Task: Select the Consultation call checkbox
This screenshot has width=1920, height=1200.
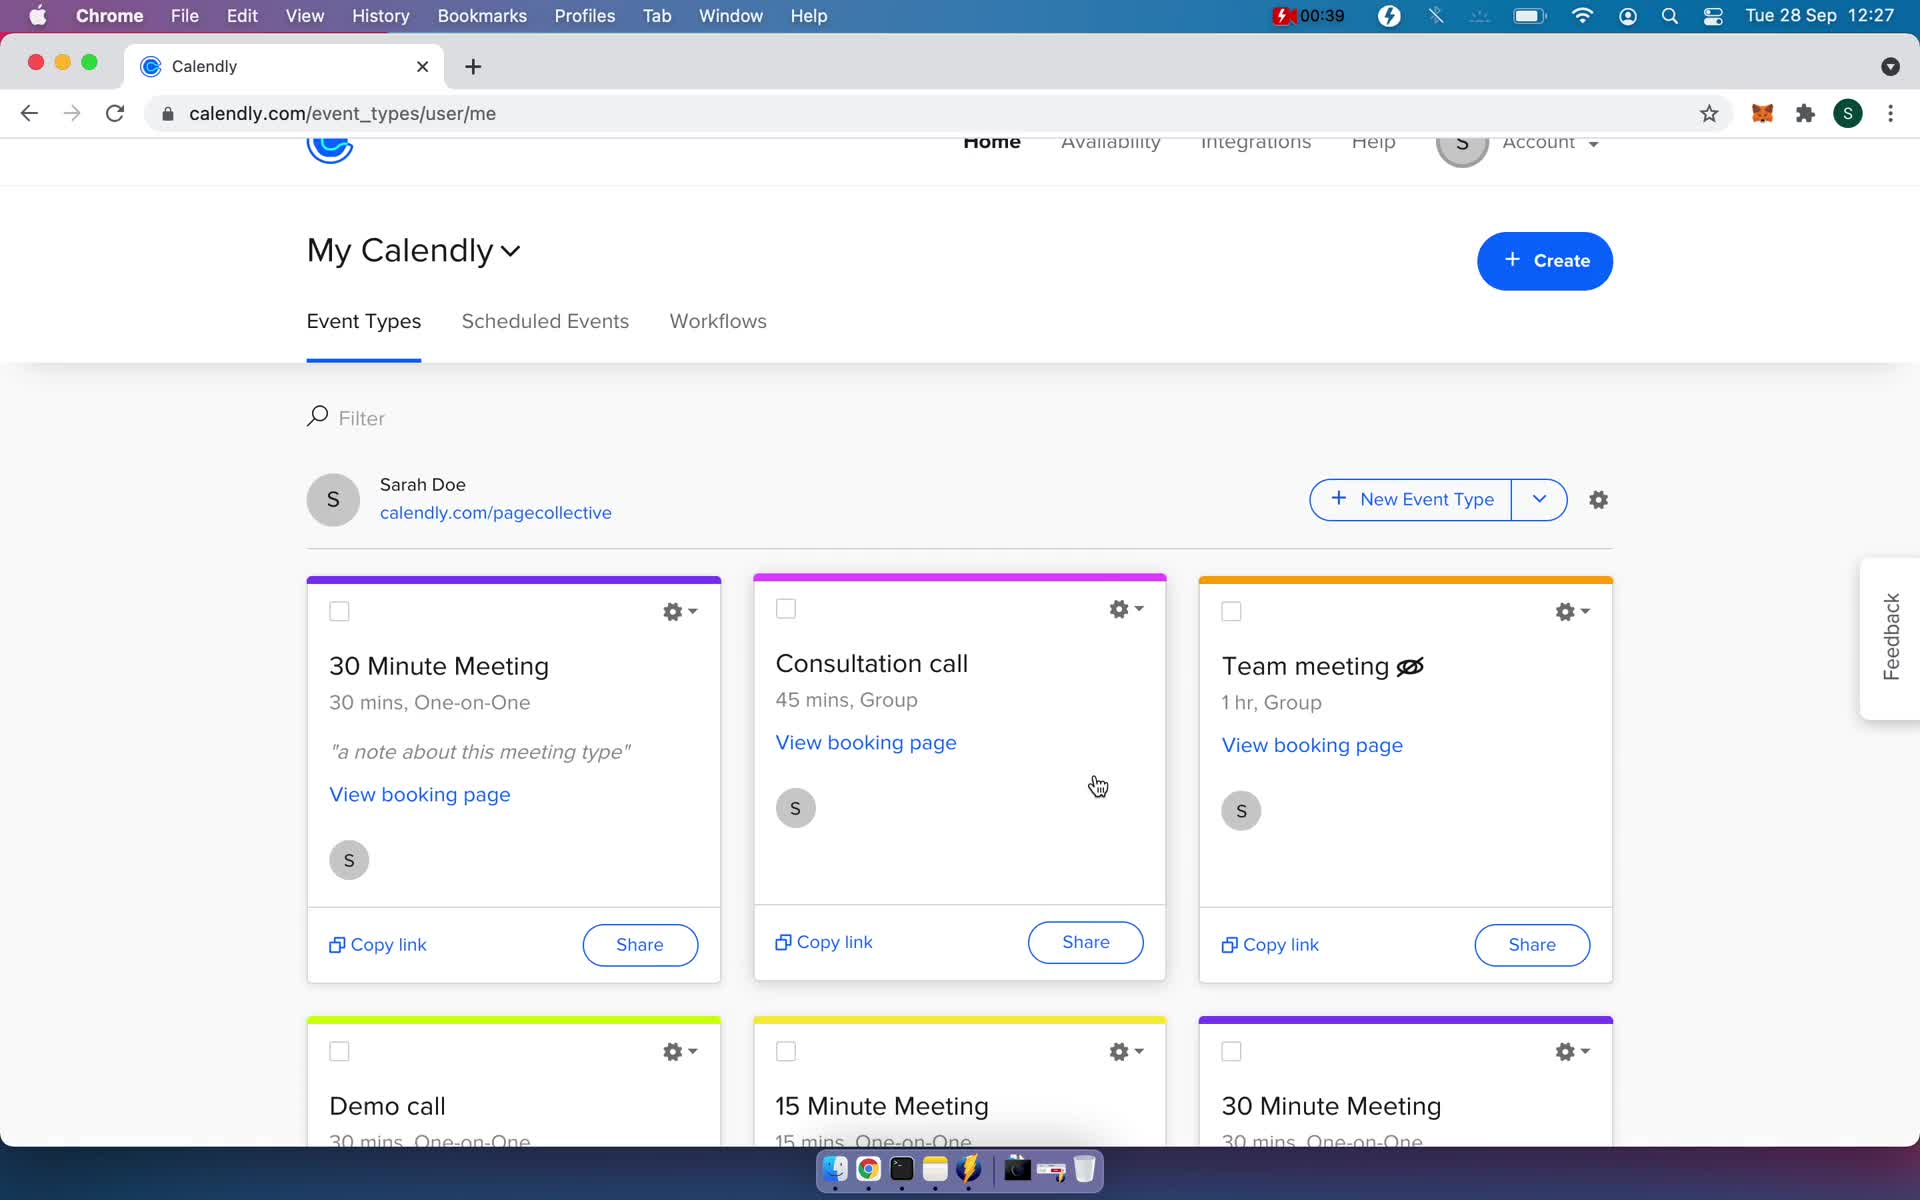Action: [x=786, y=609]
